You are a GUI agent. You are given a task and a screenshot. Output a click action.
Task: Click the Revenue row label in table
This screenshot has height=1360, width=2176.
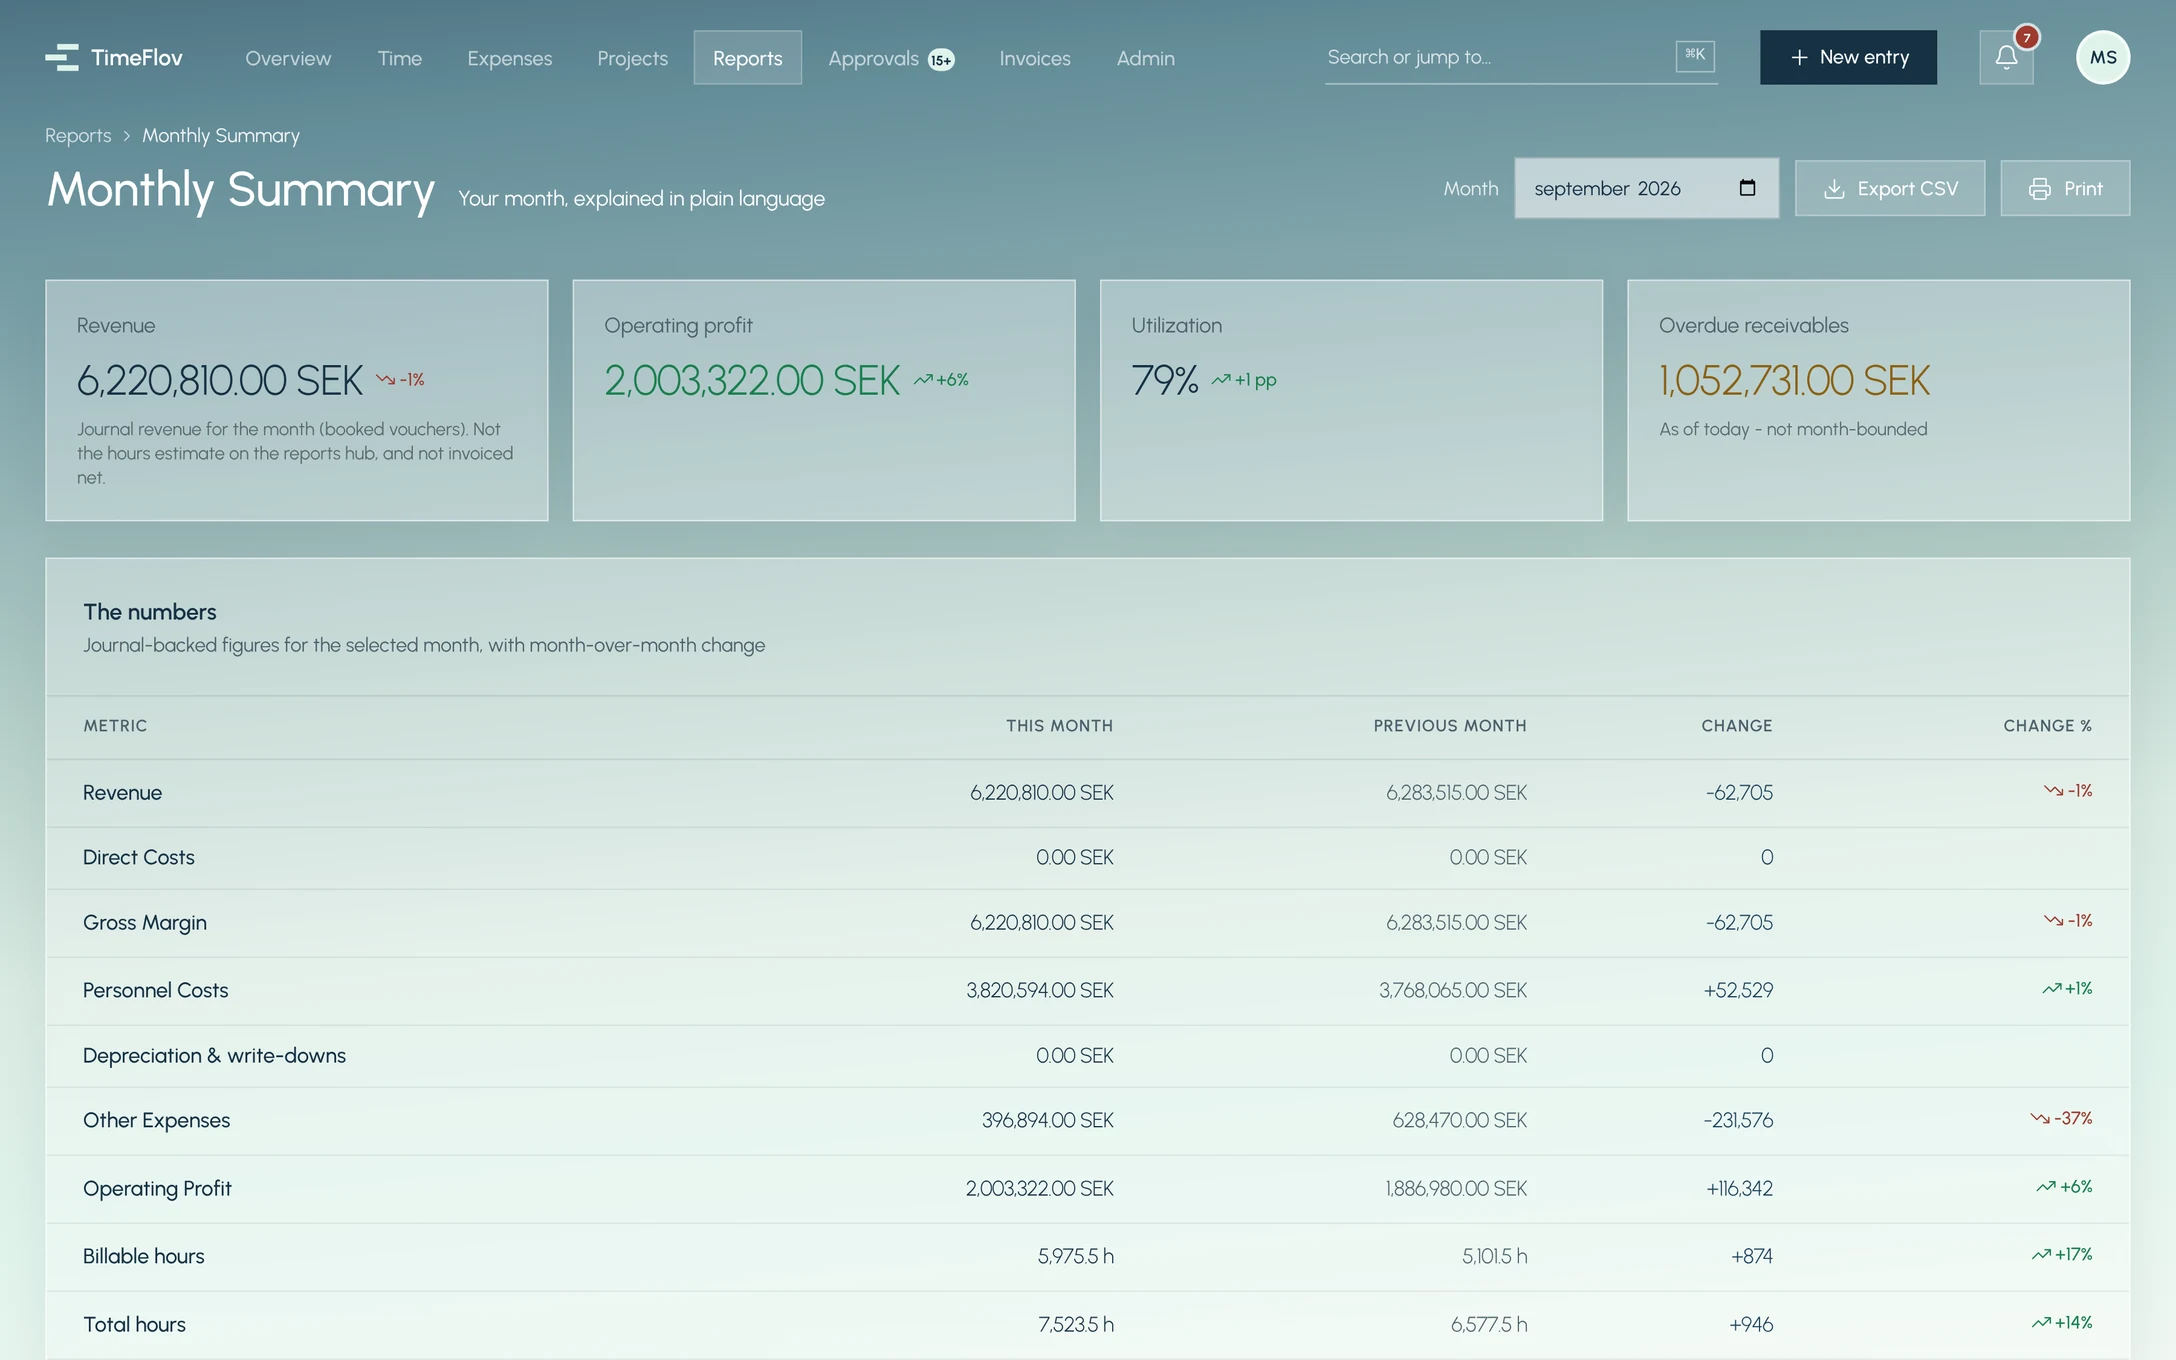pos(122,793)
